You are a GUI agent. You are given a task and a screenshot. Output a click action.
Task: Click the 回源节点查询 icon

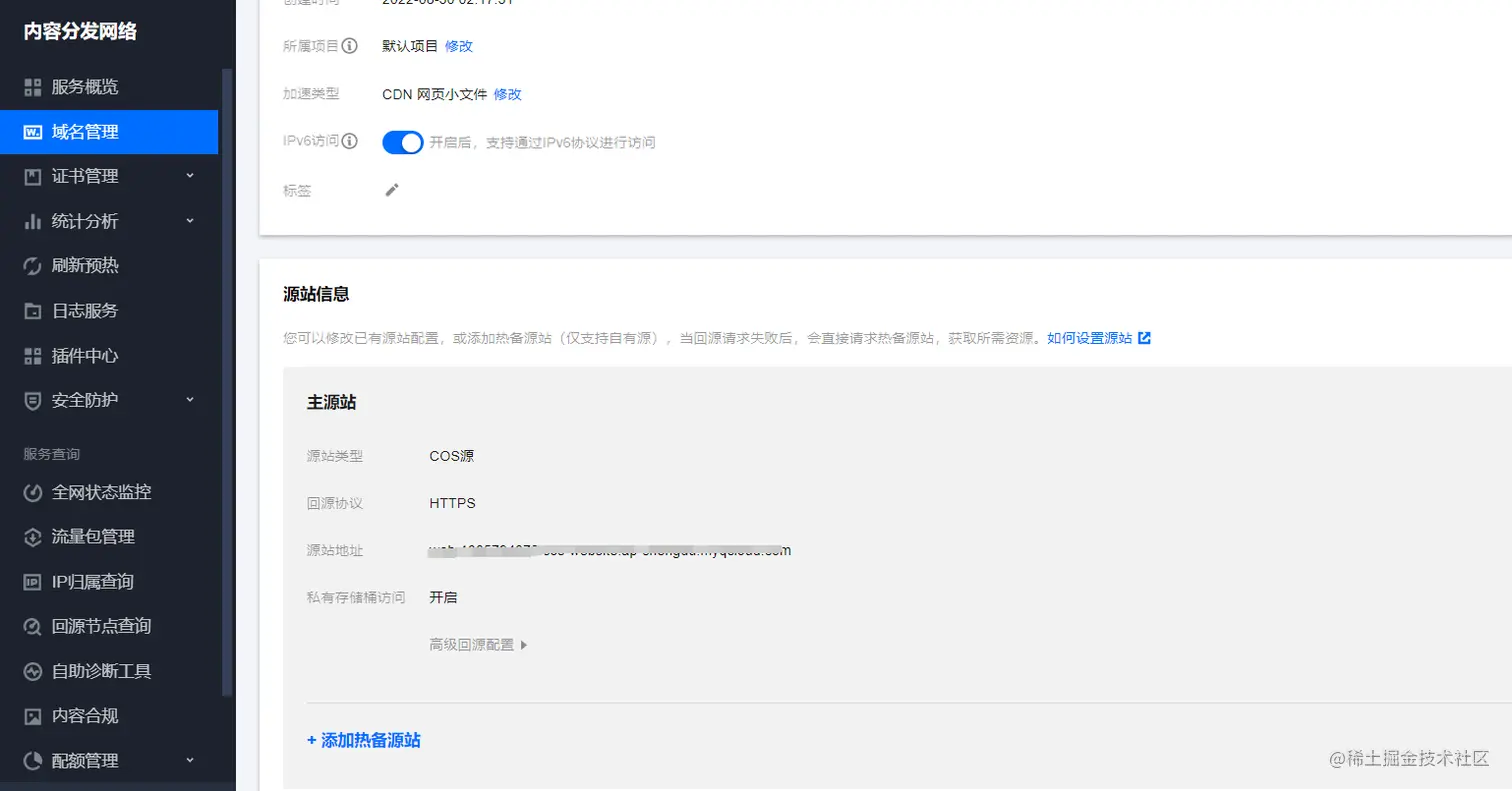click(33, 627)
